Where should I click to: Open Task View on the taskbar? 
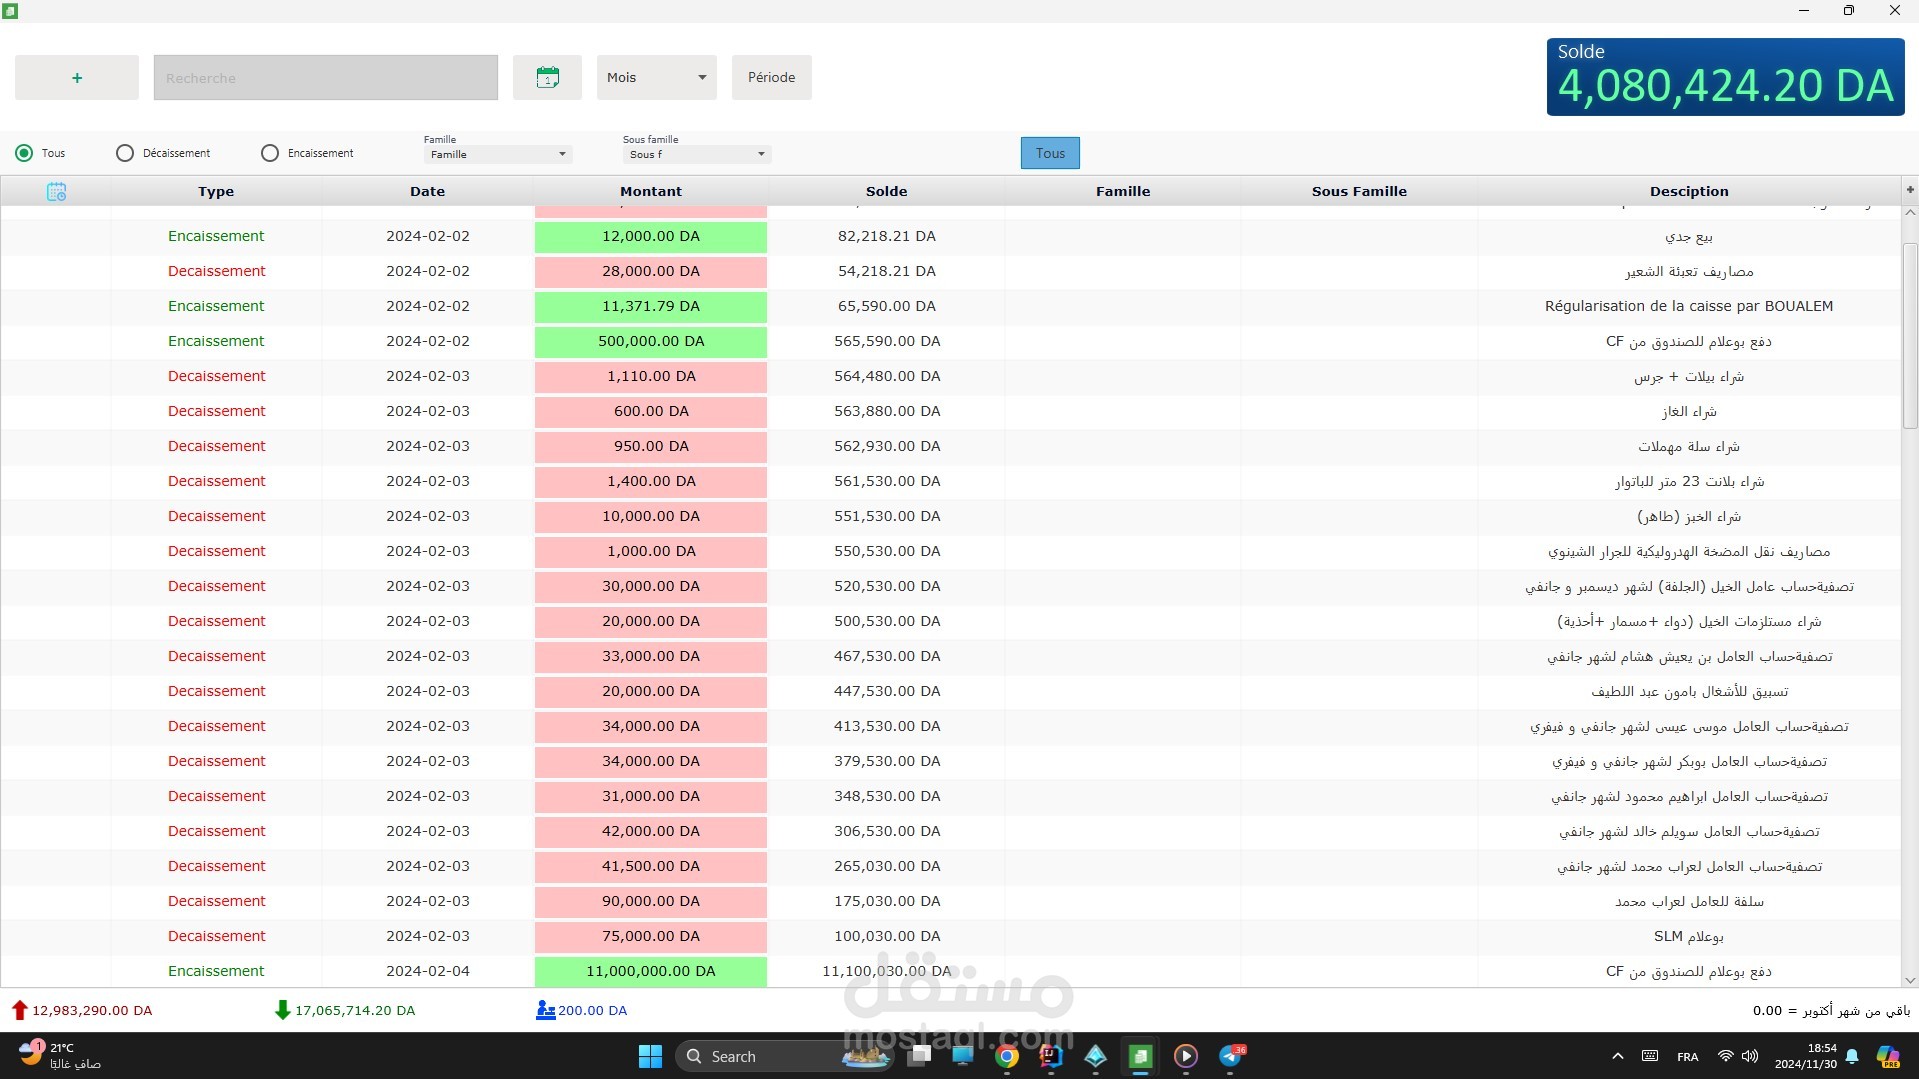coord(920,1056)
